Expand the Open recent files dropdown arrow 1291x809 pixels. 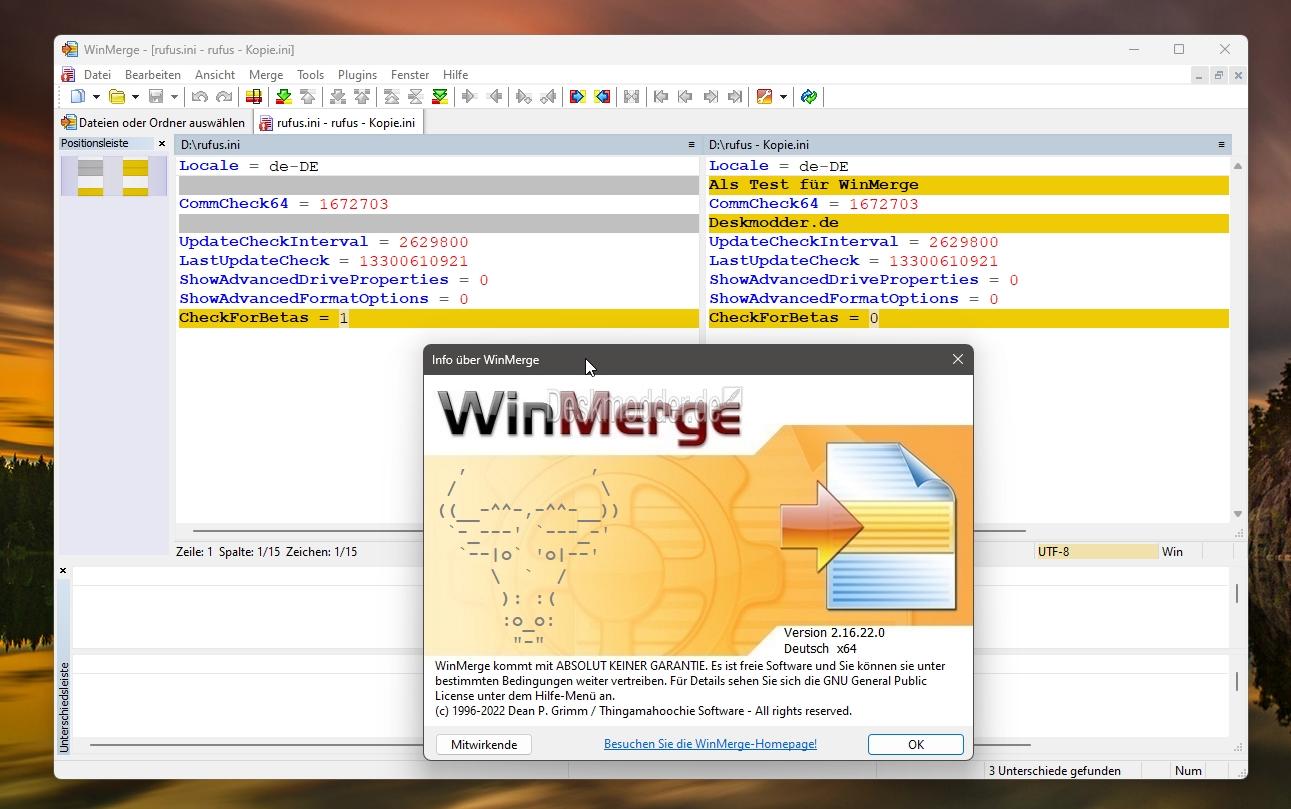[135, 97]
